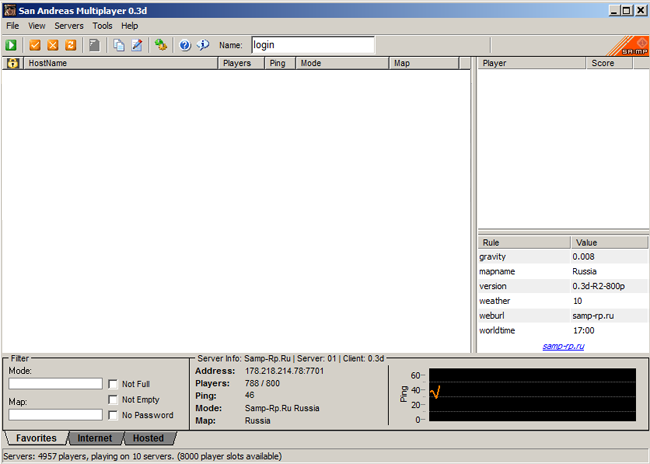Click the black ping graph area
The width and height of the screenshot is (650, 464).
click(532, 395)
